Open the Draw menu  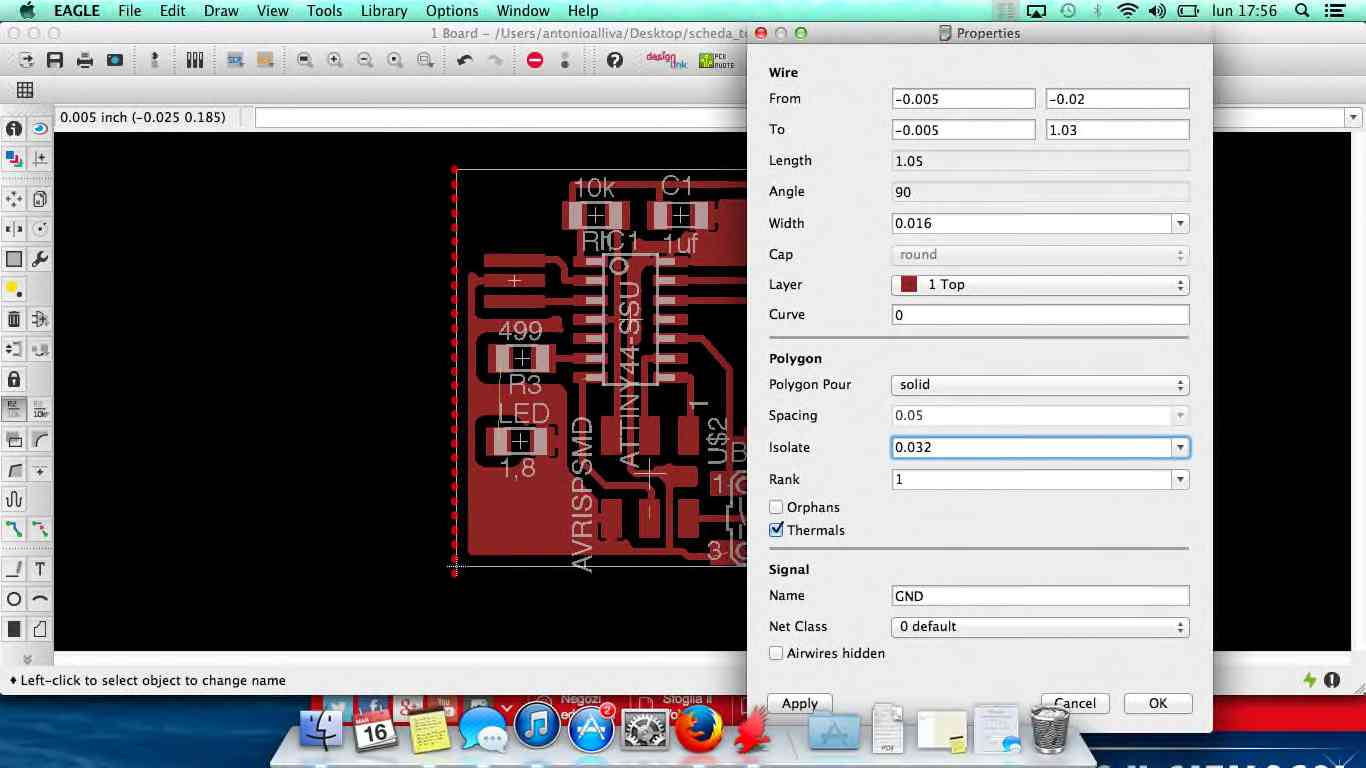click(221, 11)
